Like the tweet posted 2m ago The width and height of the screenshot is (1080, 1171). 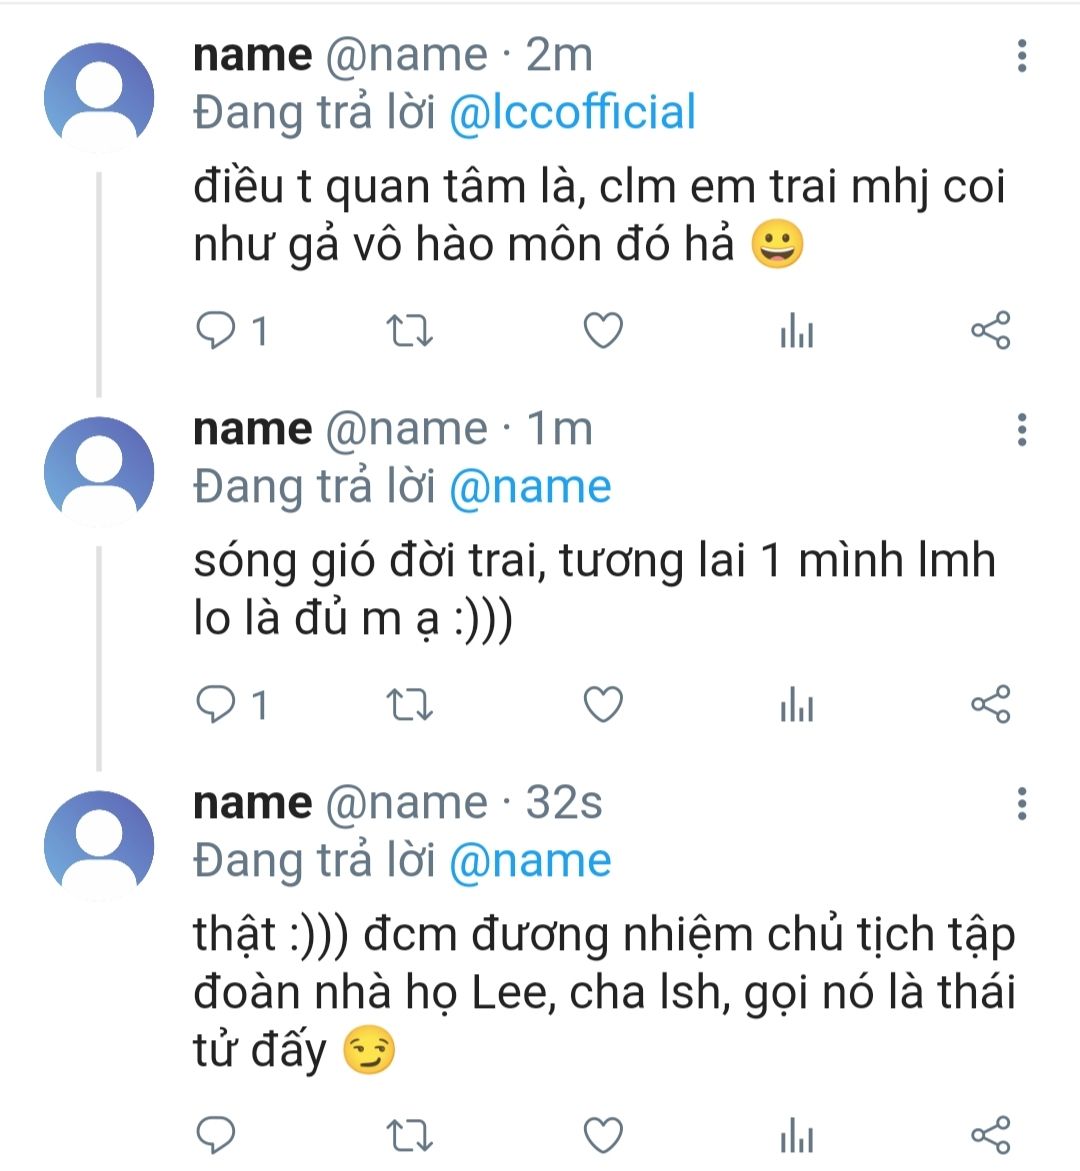coord(603,331)
